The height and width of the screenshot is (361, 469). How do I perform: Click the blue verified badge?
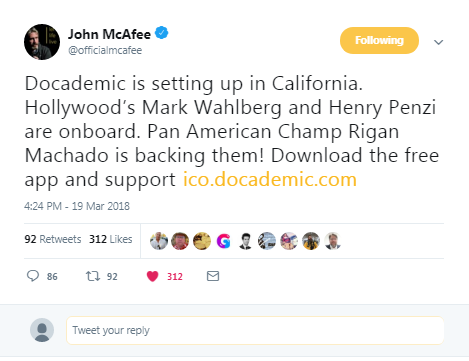162,33
